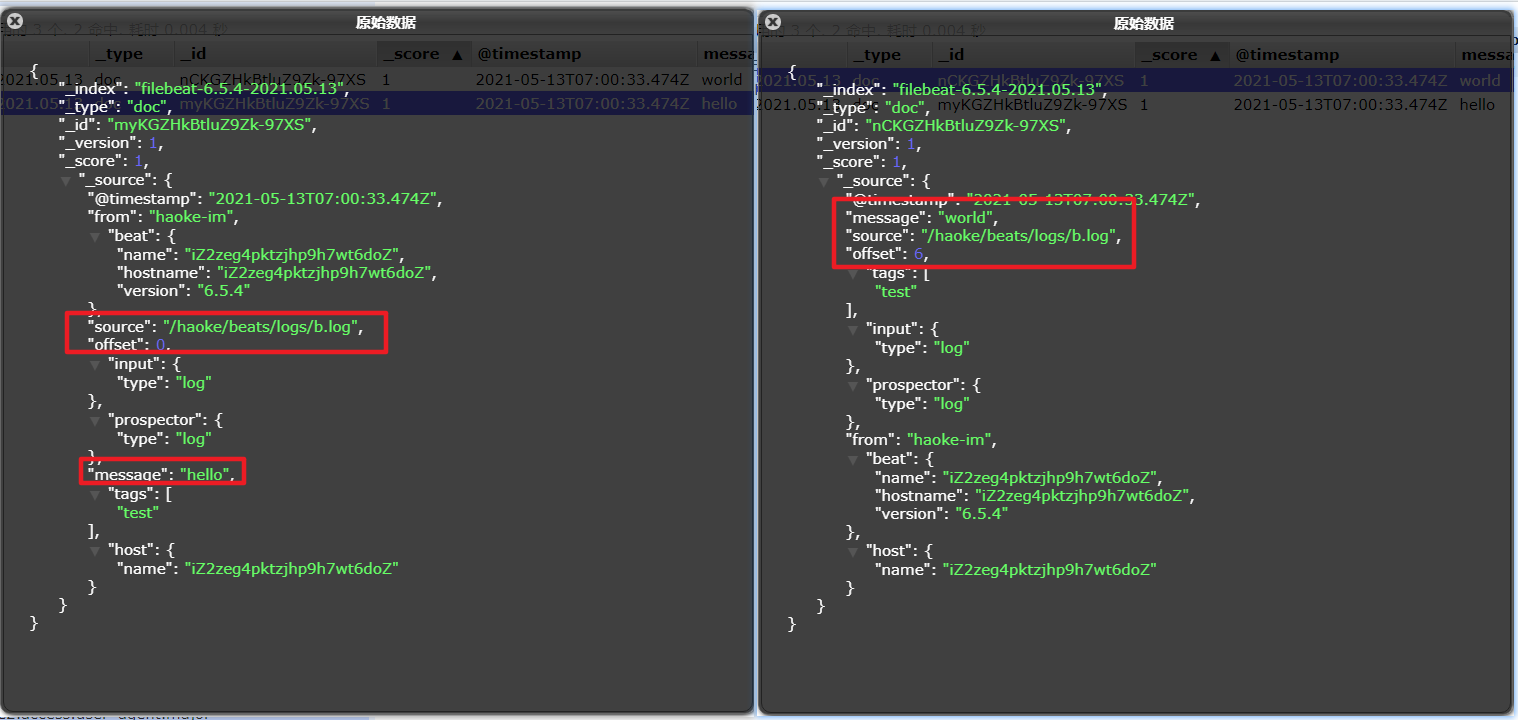The width and height of the screenshot is (1518, 720).
Task: Click host name value in left JSON
Action: tap(291, 568)
